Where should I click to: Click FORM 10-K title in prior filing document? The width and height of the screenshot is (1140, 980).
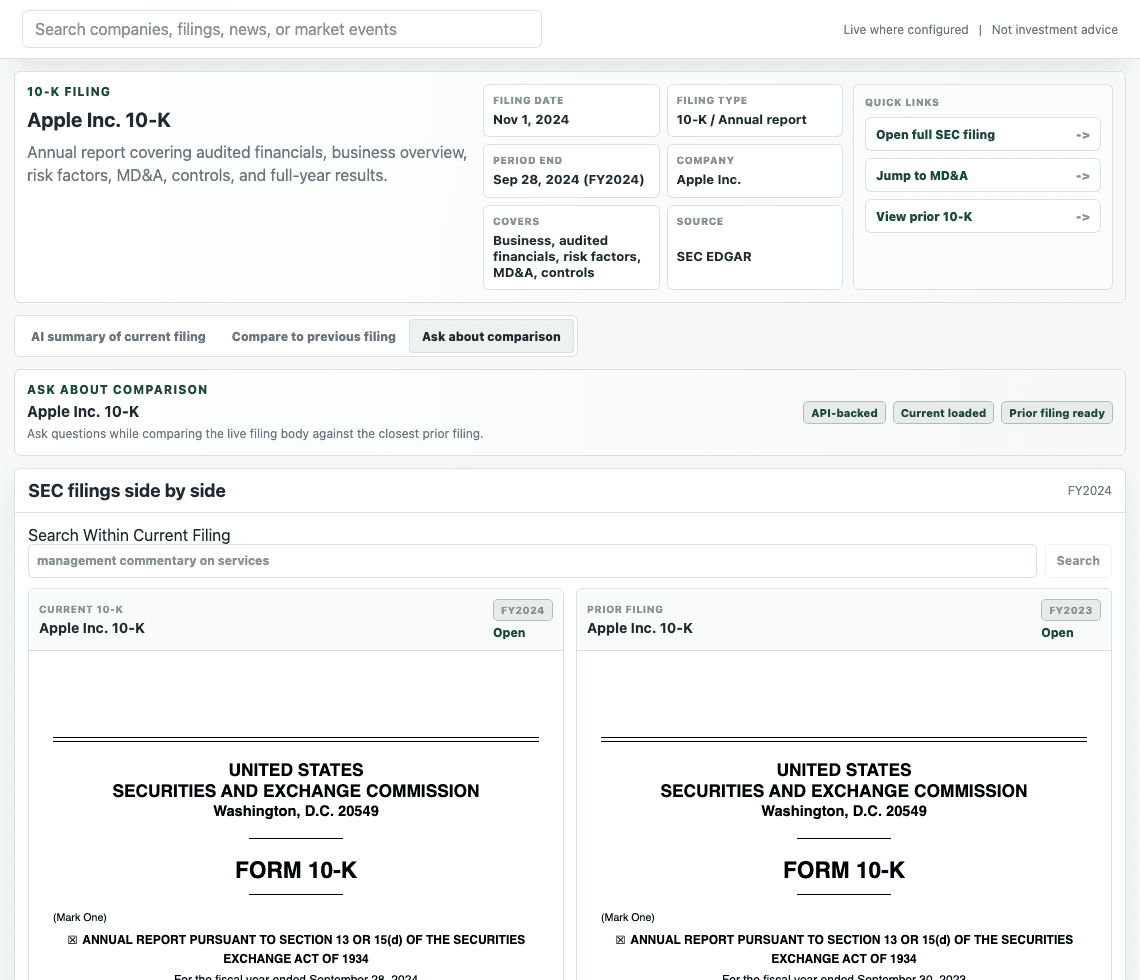(843, 870)
